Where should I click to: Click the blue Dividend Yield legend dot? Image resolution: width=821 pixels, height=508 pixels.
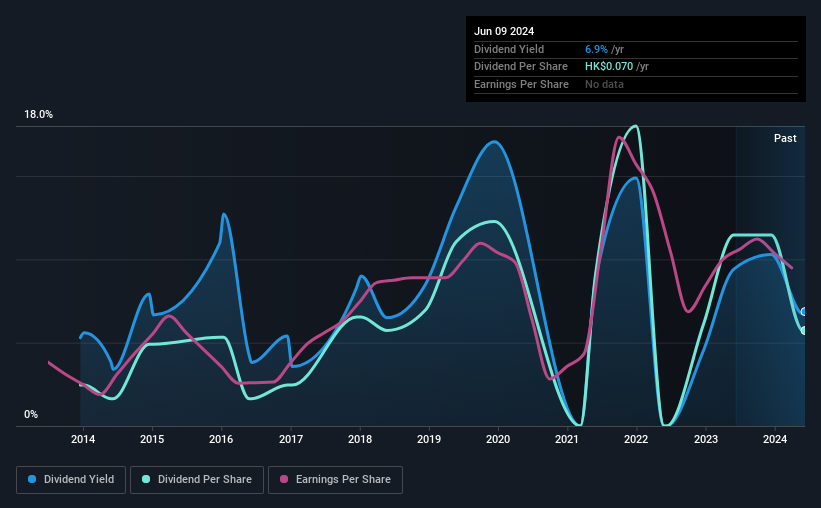coord(32,479)
